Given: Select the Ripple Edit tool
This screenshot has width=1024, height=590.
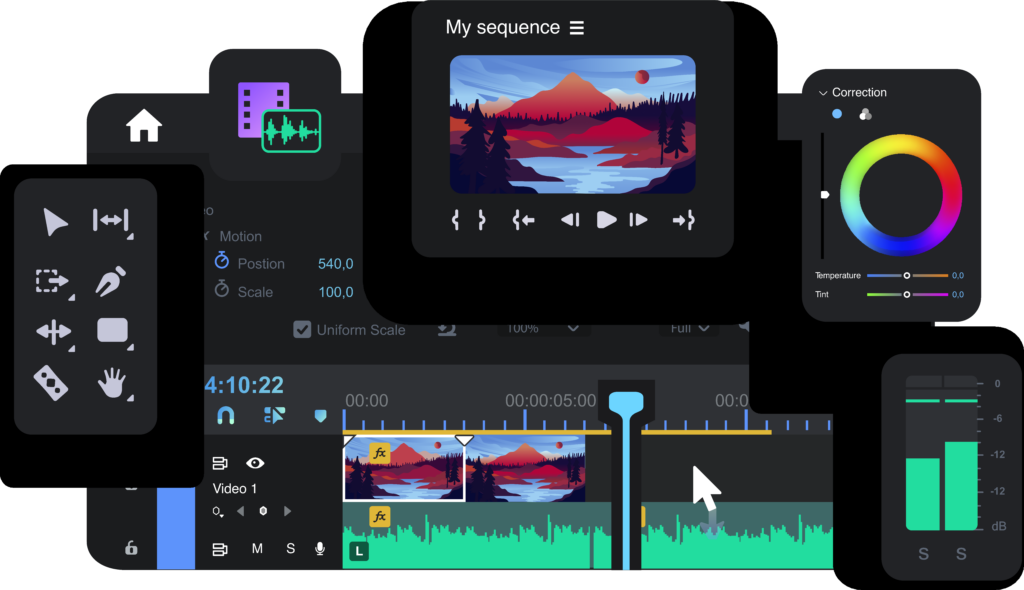Looking at the screenshot, I should (110, 221).
